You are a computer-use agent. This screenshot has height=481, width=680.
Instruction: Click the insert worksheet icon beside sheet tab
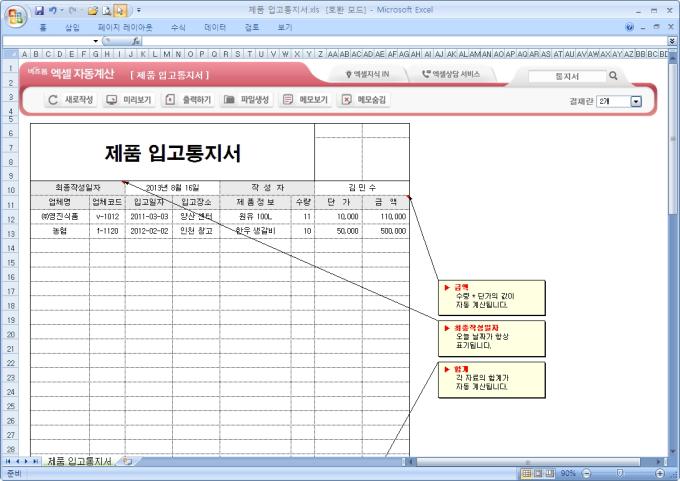point(127,461)
